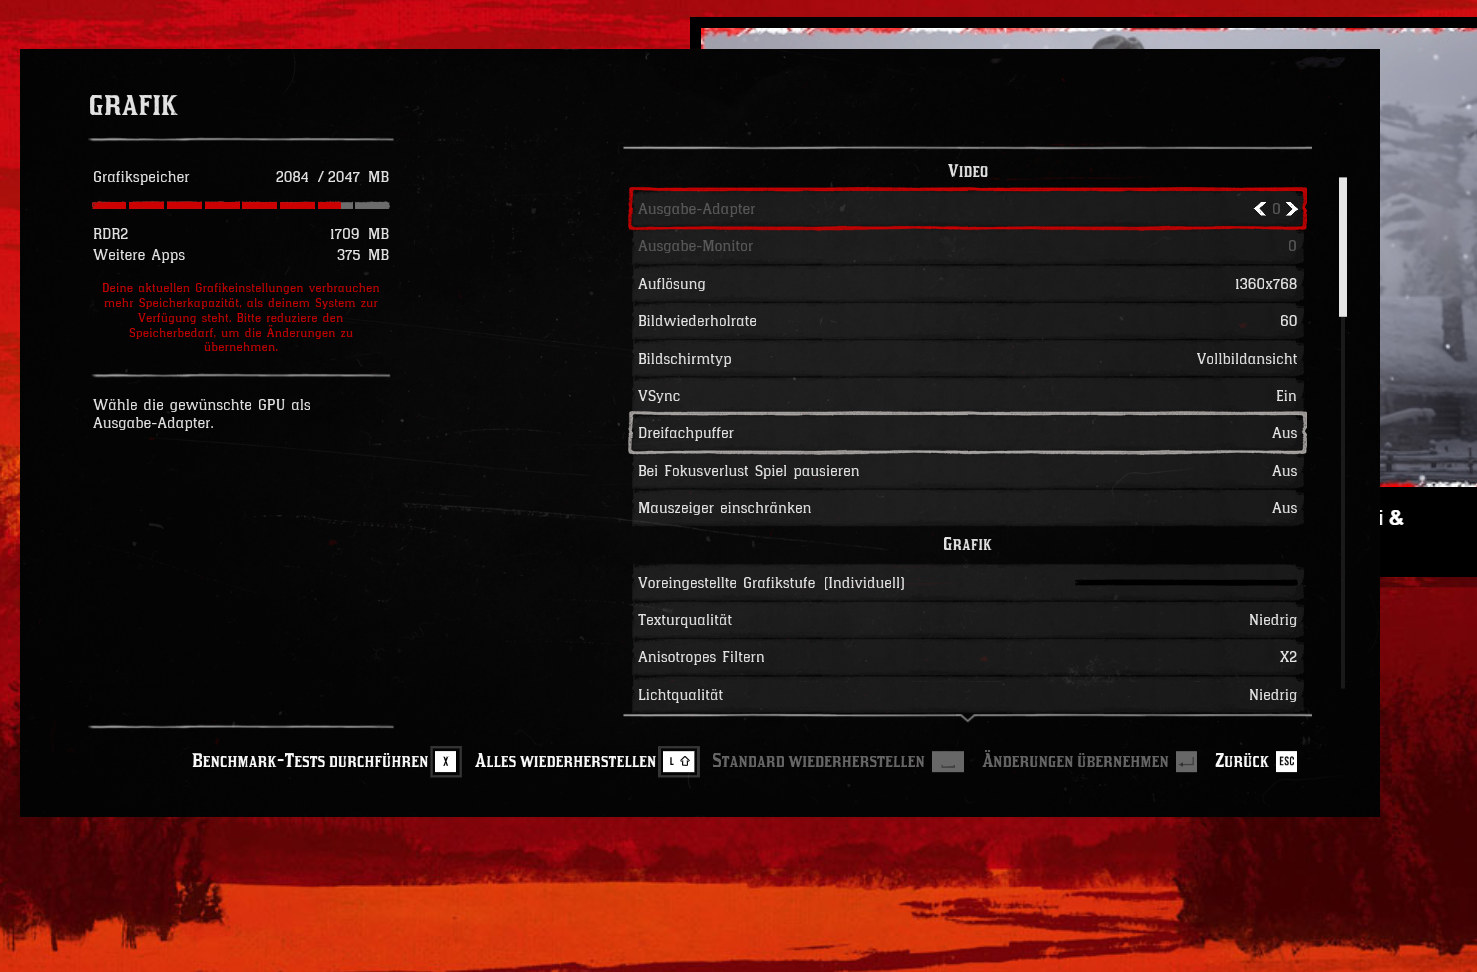Click the right chevron on Ausgabe-Adapter
The width and height of the screenshot is (1477, 972).
coord(1292,209)
